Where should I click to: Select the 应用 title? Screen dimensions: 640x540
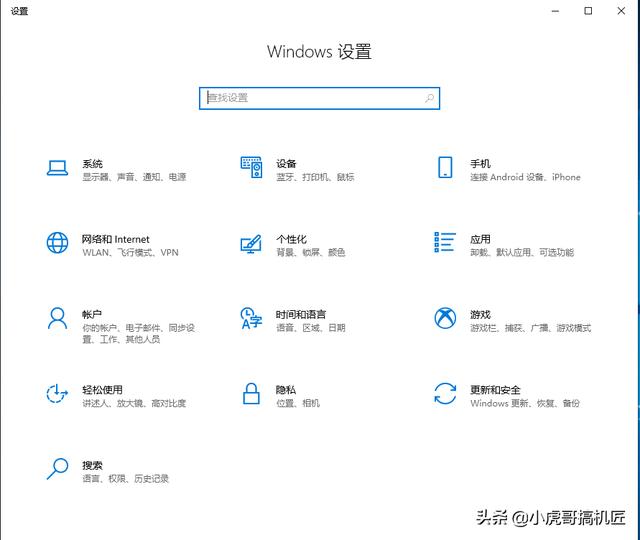coord(480,239)
